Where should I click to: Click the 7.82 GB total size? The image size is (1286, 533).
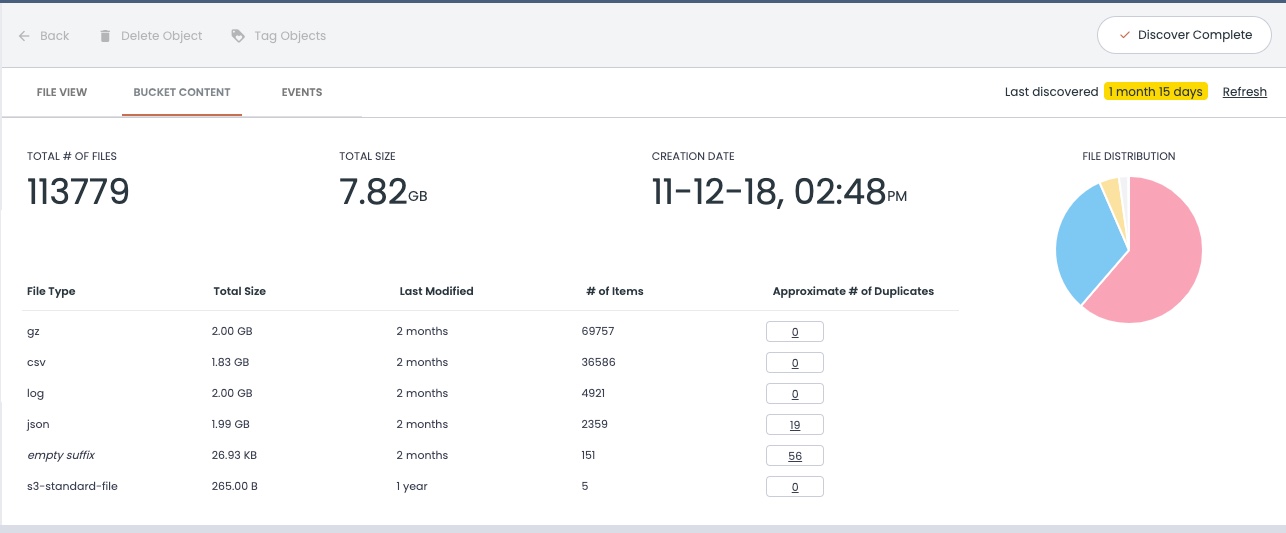[383, 192]
